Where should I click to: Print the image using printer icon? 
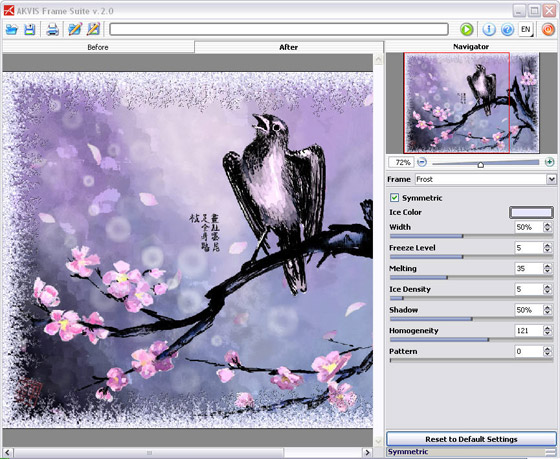click(52, 29)
